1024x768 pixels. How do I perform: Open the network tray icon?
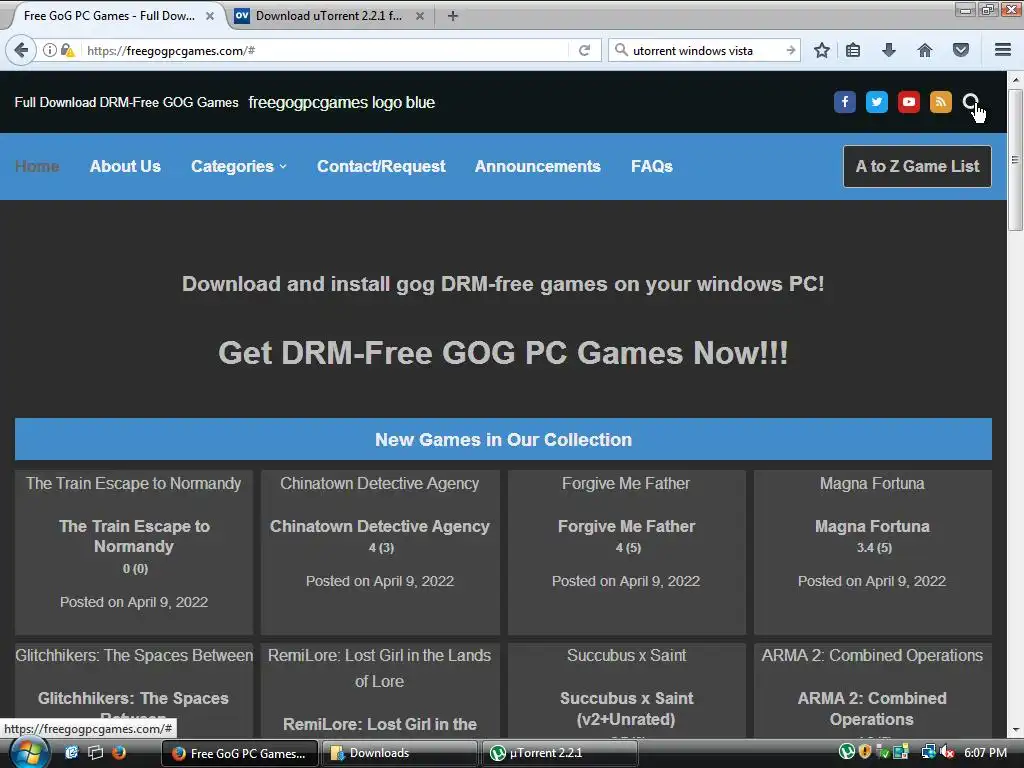click(x=928, y=752)
